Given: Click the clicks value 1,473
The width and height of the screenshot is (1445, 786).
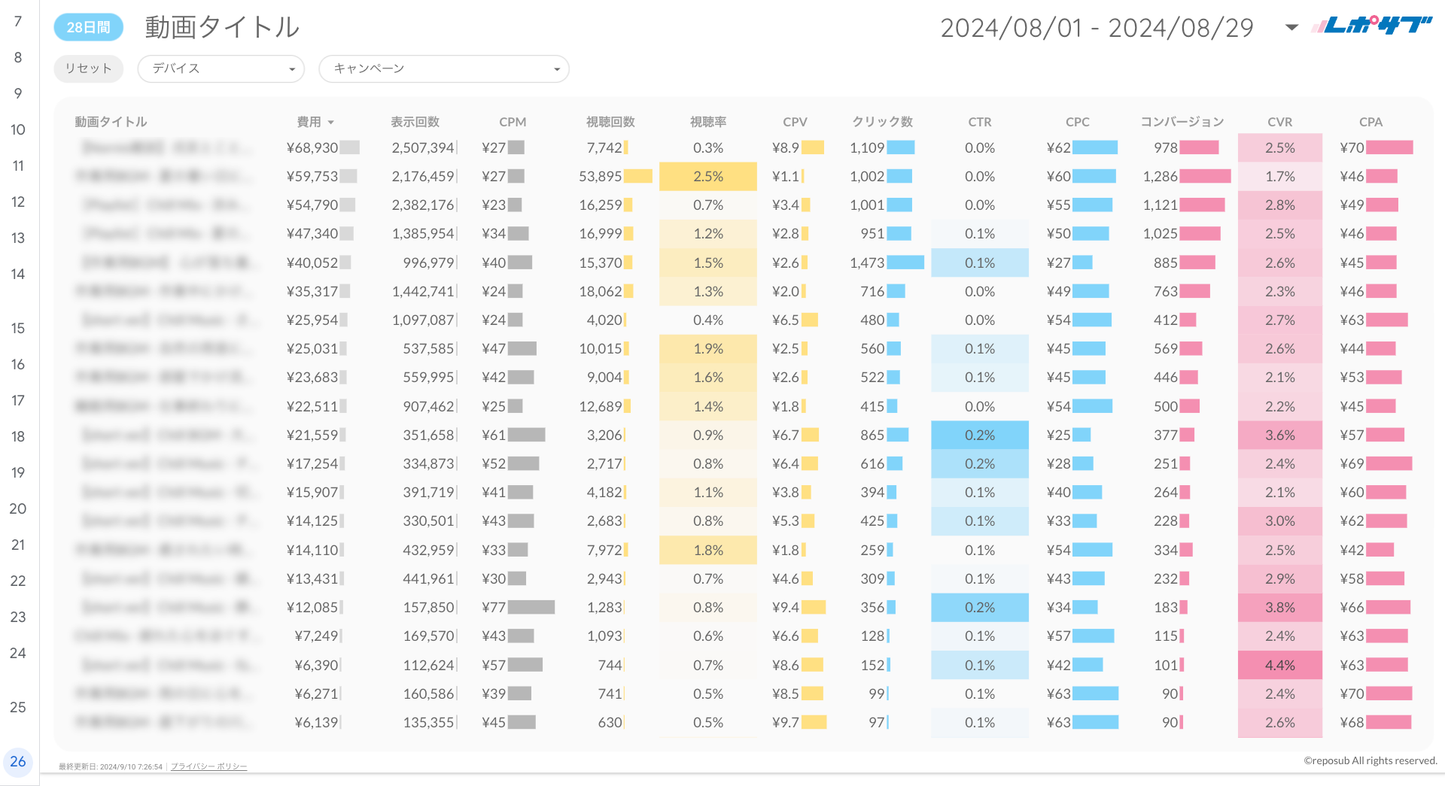Looking at the screenshot, I should point(867,263).
